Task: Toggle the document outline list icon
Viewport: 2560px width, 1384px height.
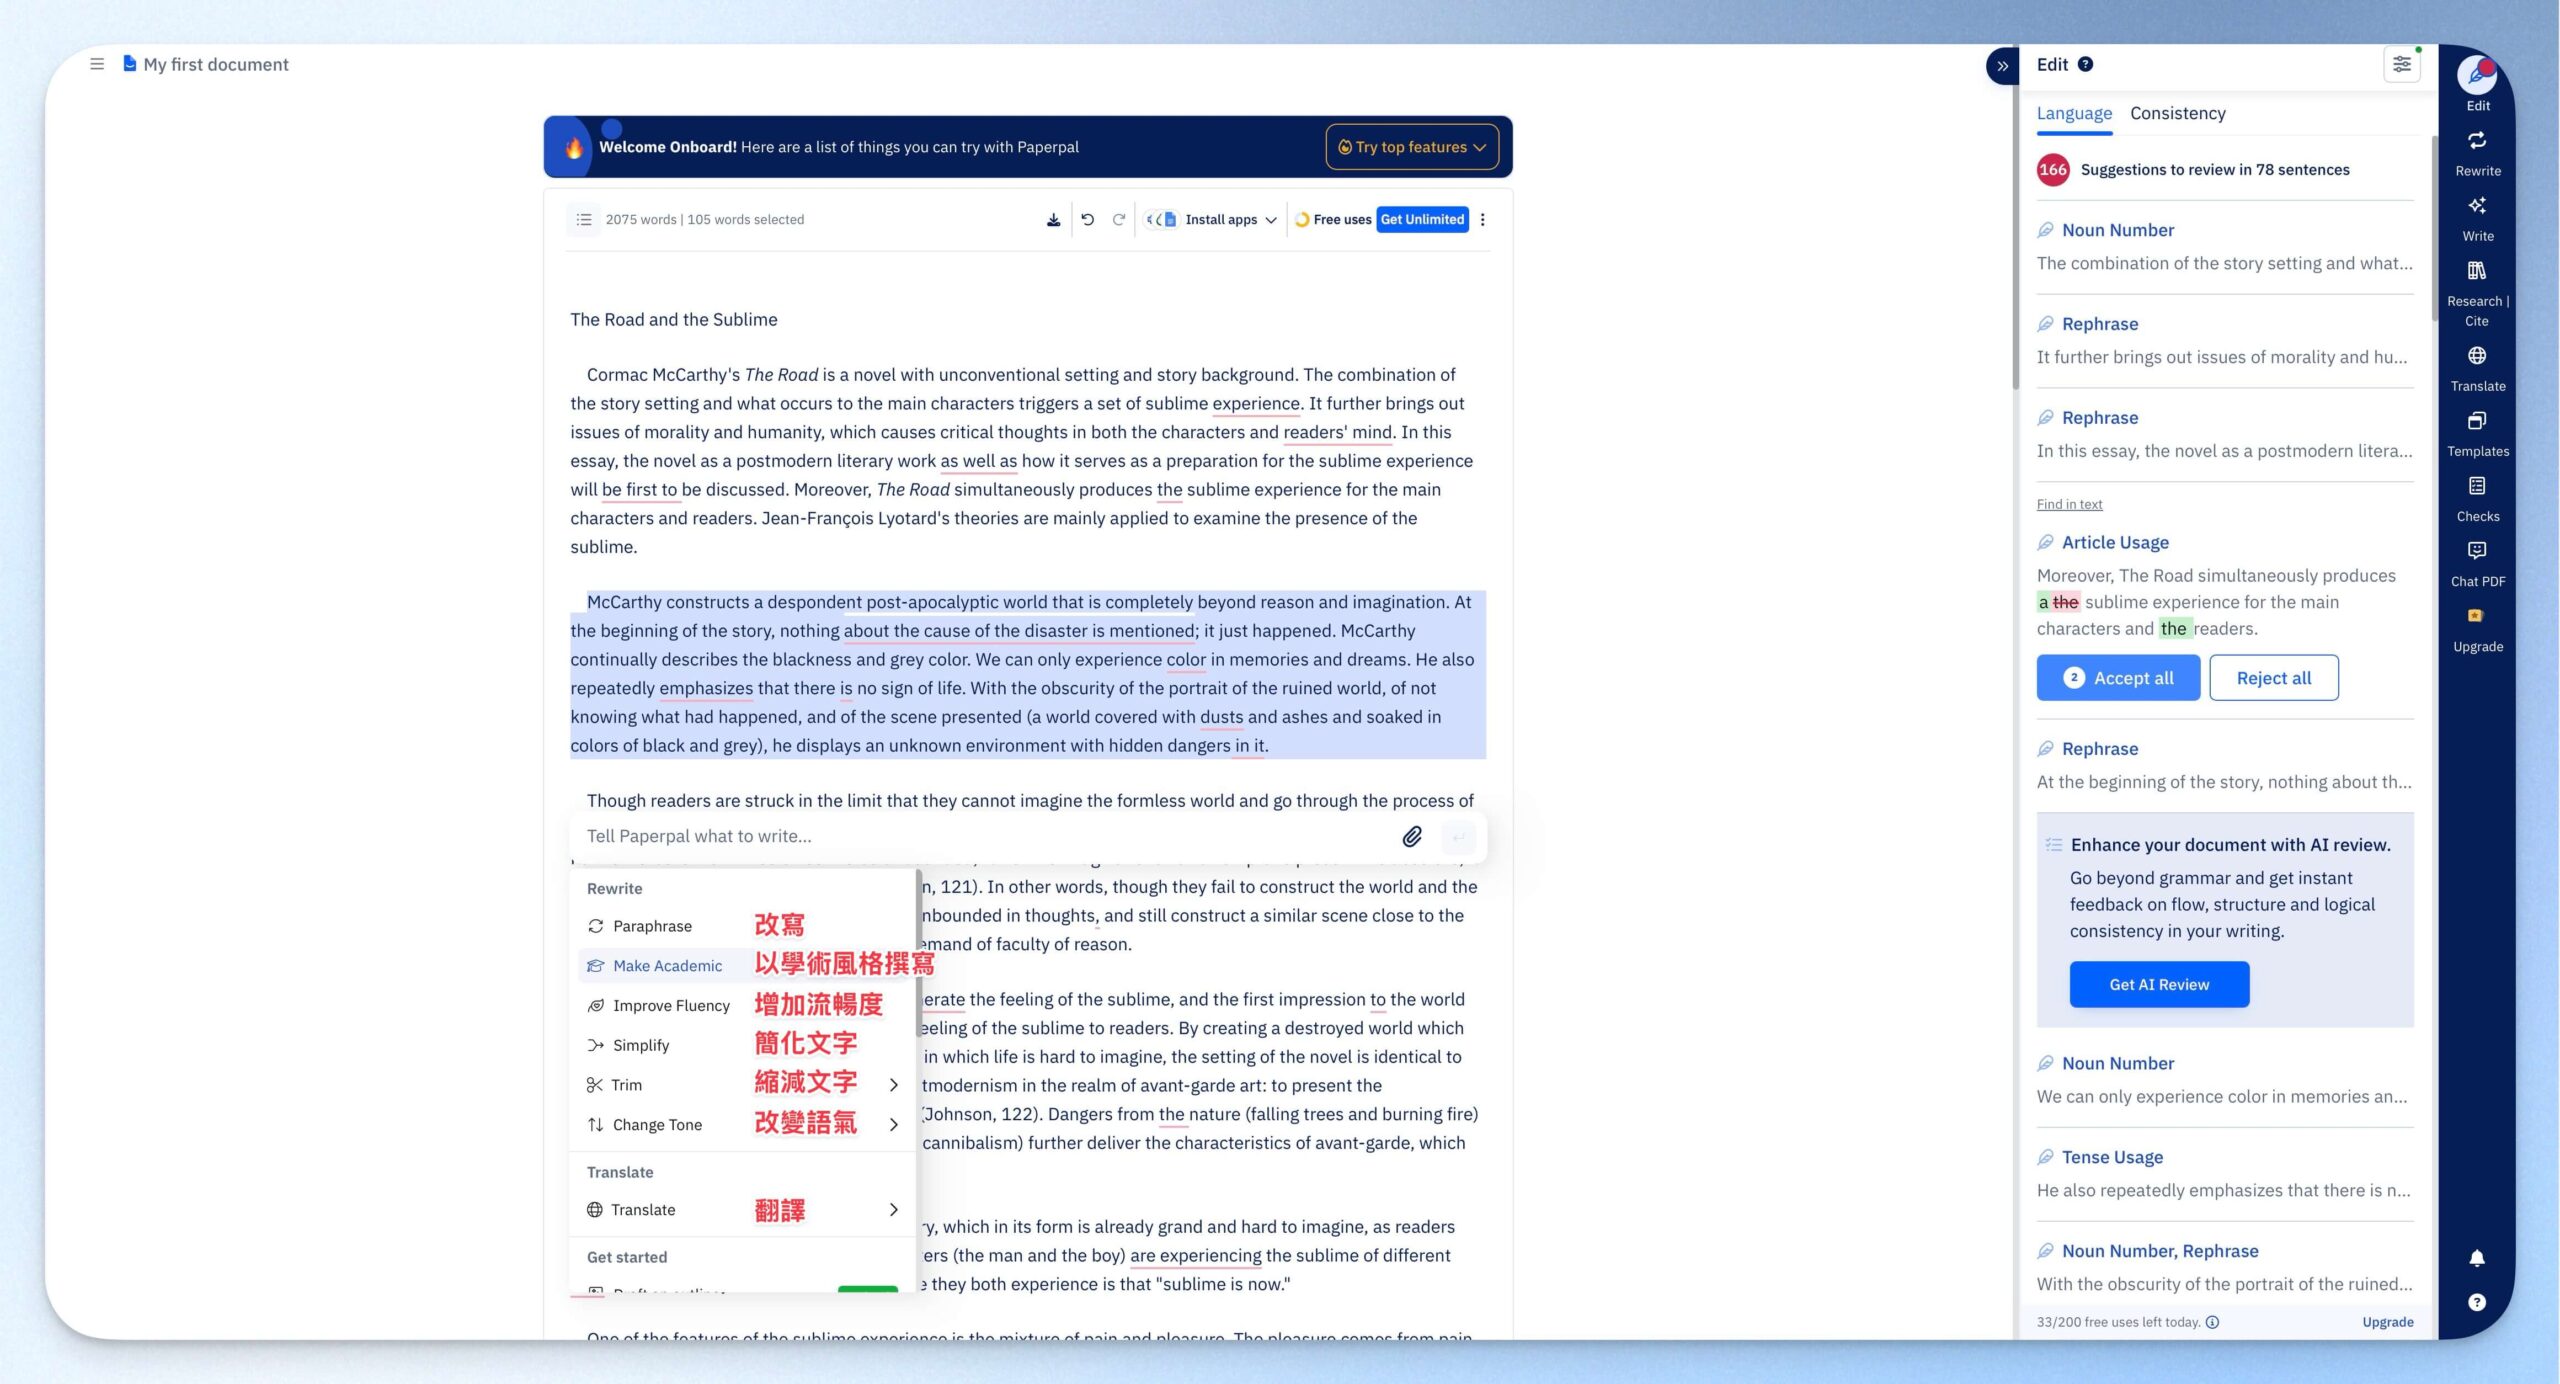Action: [584, 219]
